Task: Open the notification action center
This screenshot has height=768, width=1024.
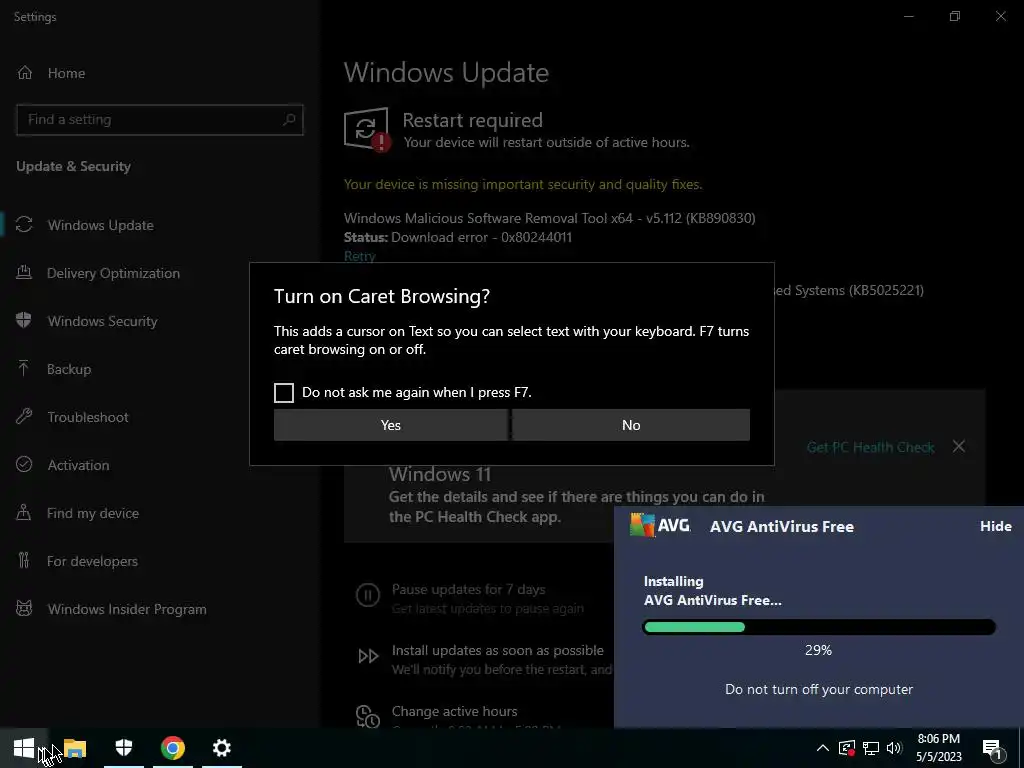Action: (992, 748)
